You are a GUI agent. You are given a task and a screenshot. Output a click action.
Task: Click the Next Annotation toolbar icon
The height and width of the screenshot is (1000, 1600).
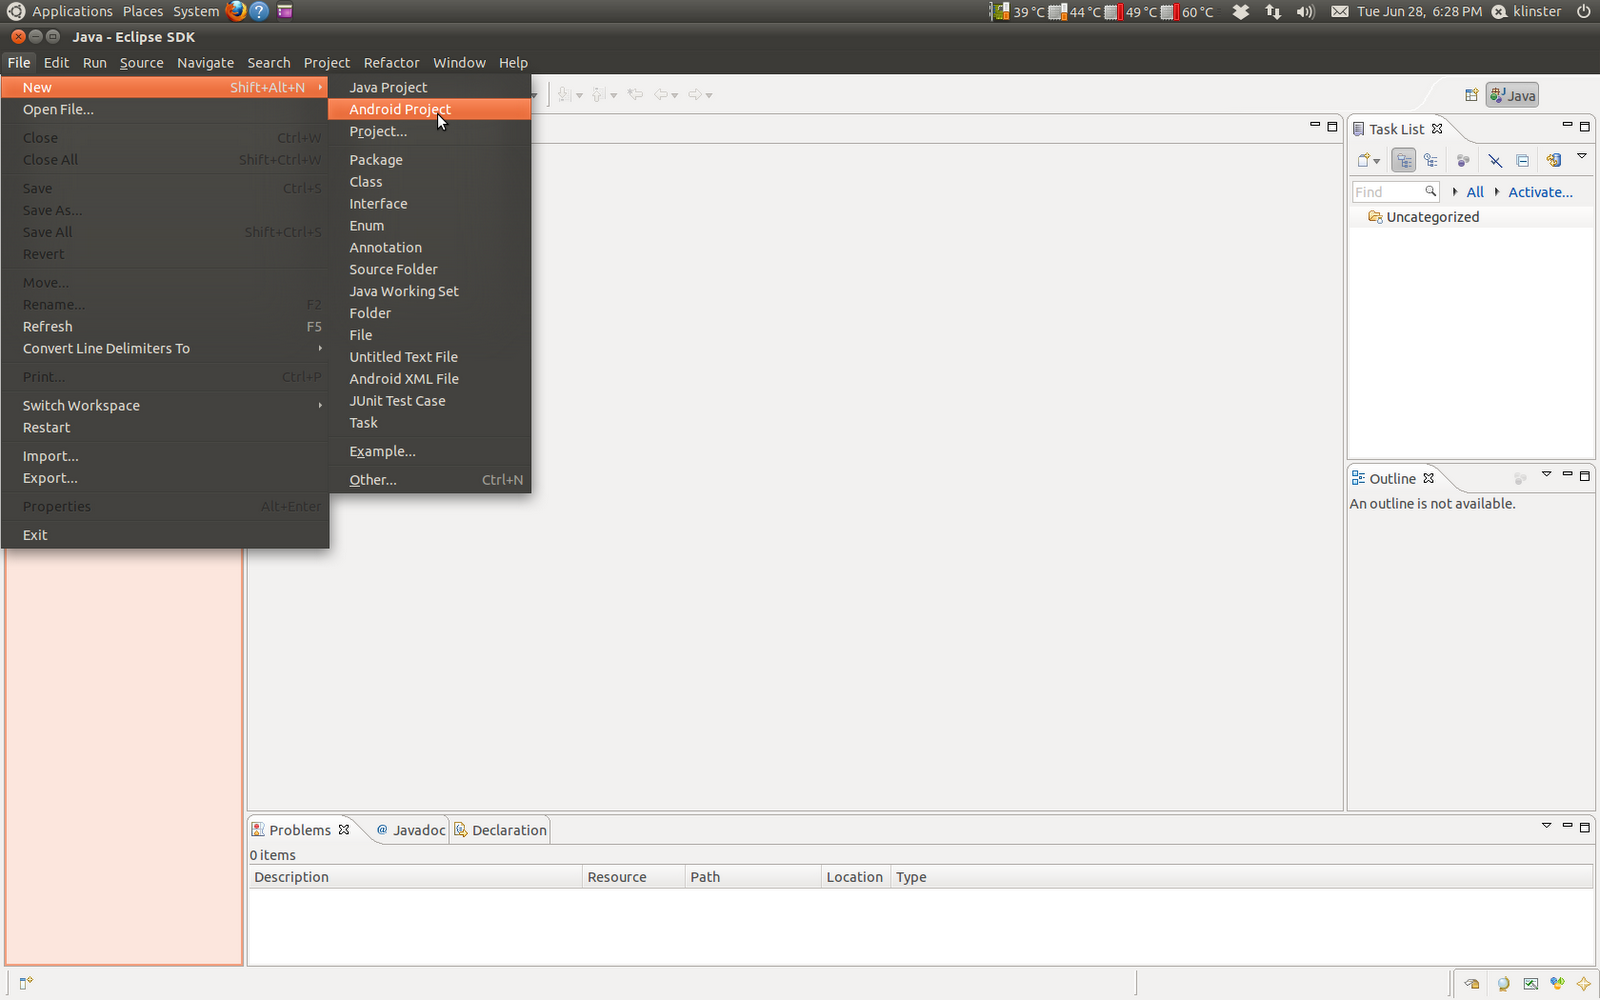[x=566, y=95]
